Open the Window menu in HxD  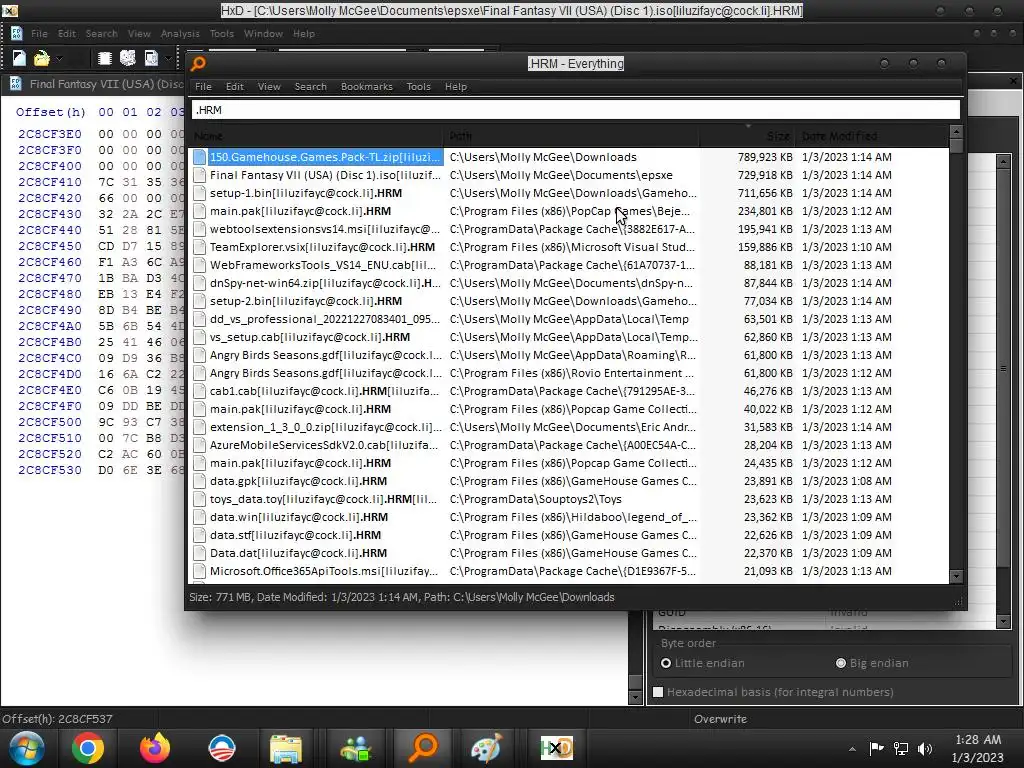(263, 33)
